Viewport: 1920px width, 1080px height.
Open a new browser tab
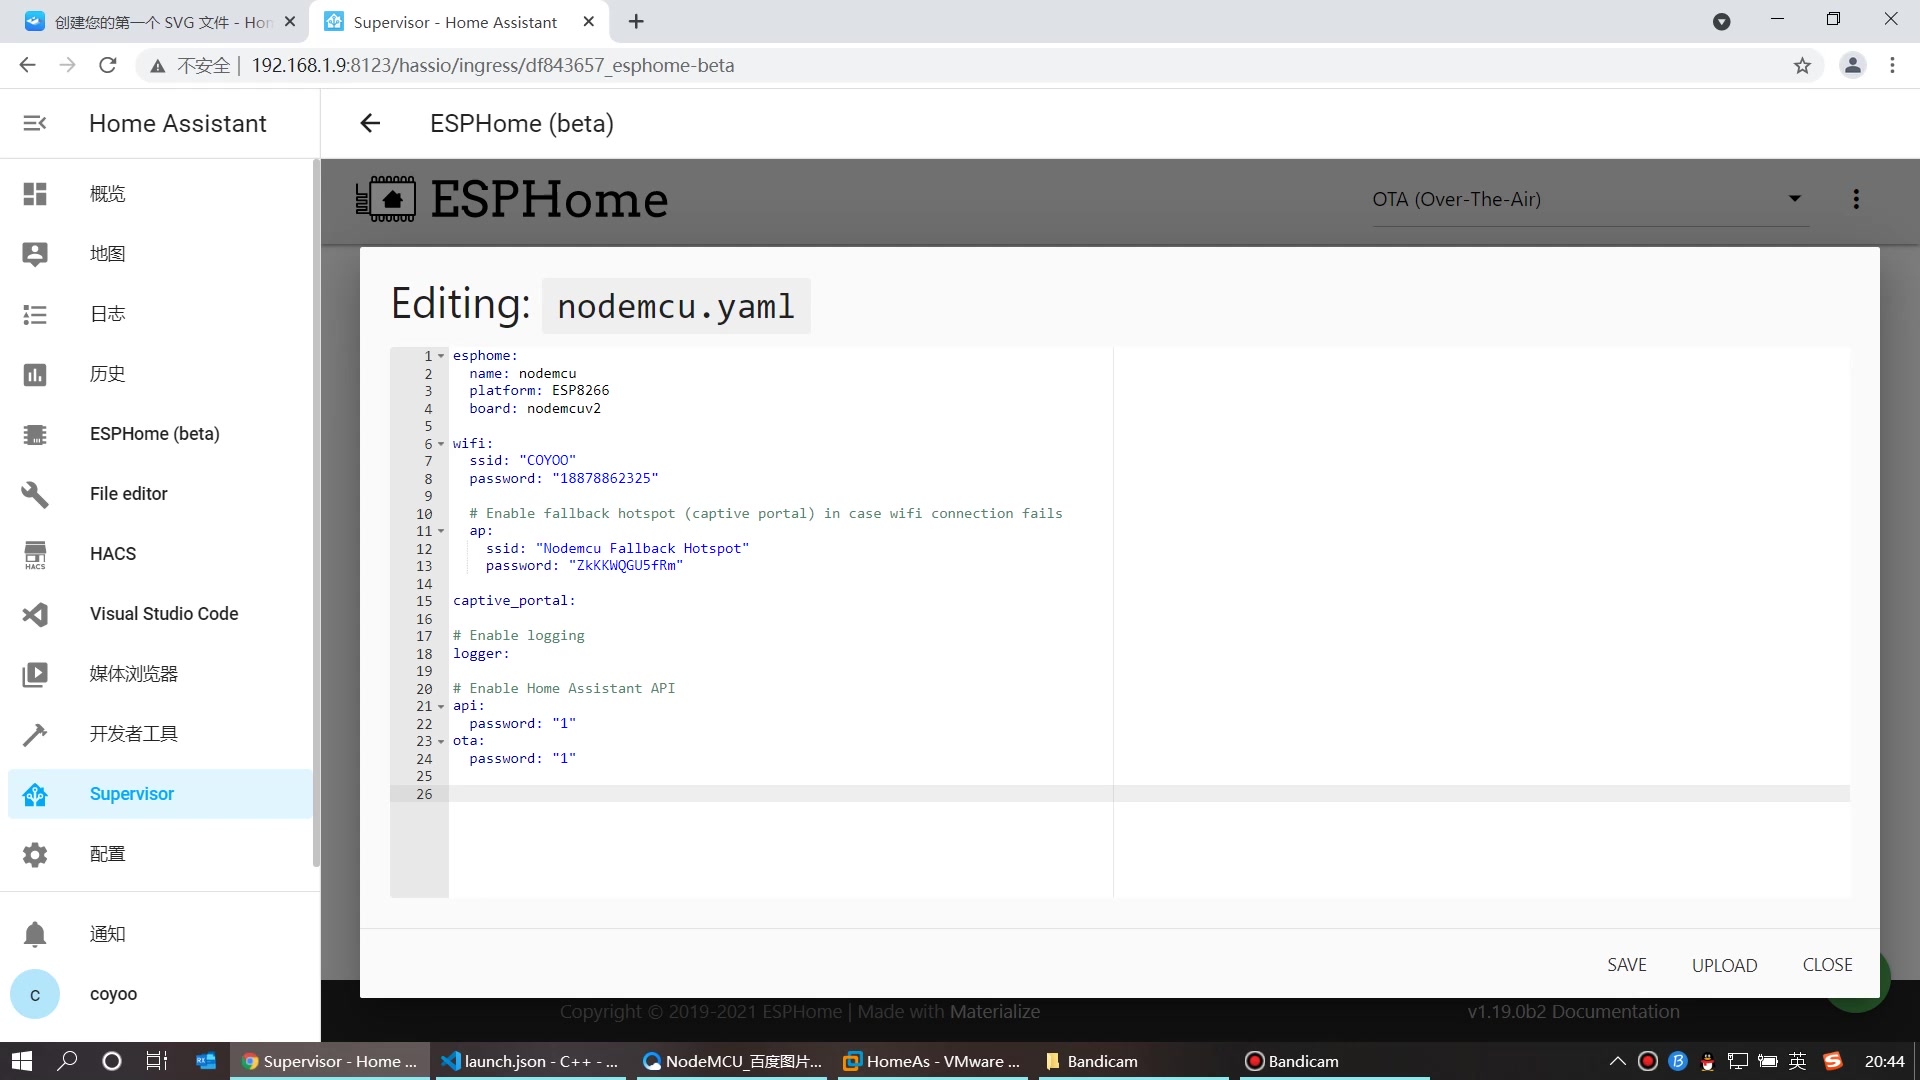pyautogui.click(x=636, y=21)
